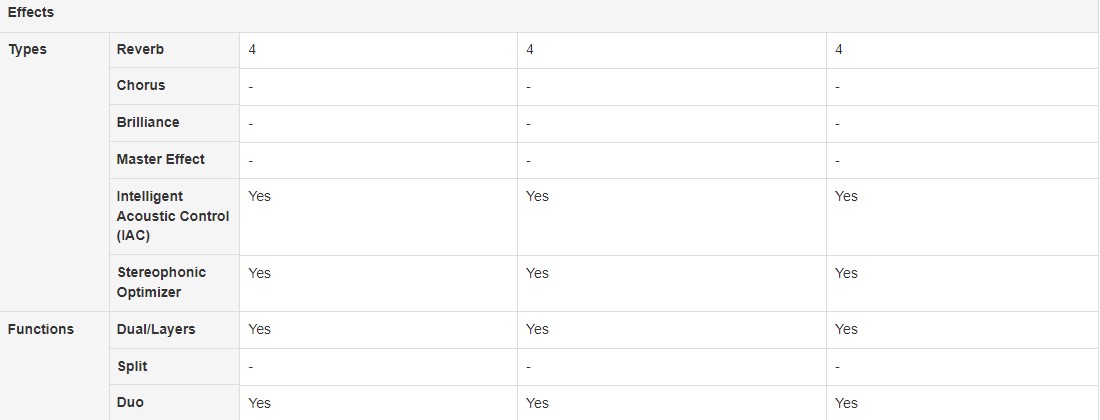Click the middle column IAC Yes value
Screen dimensions: 1100x420
[537, 196]
